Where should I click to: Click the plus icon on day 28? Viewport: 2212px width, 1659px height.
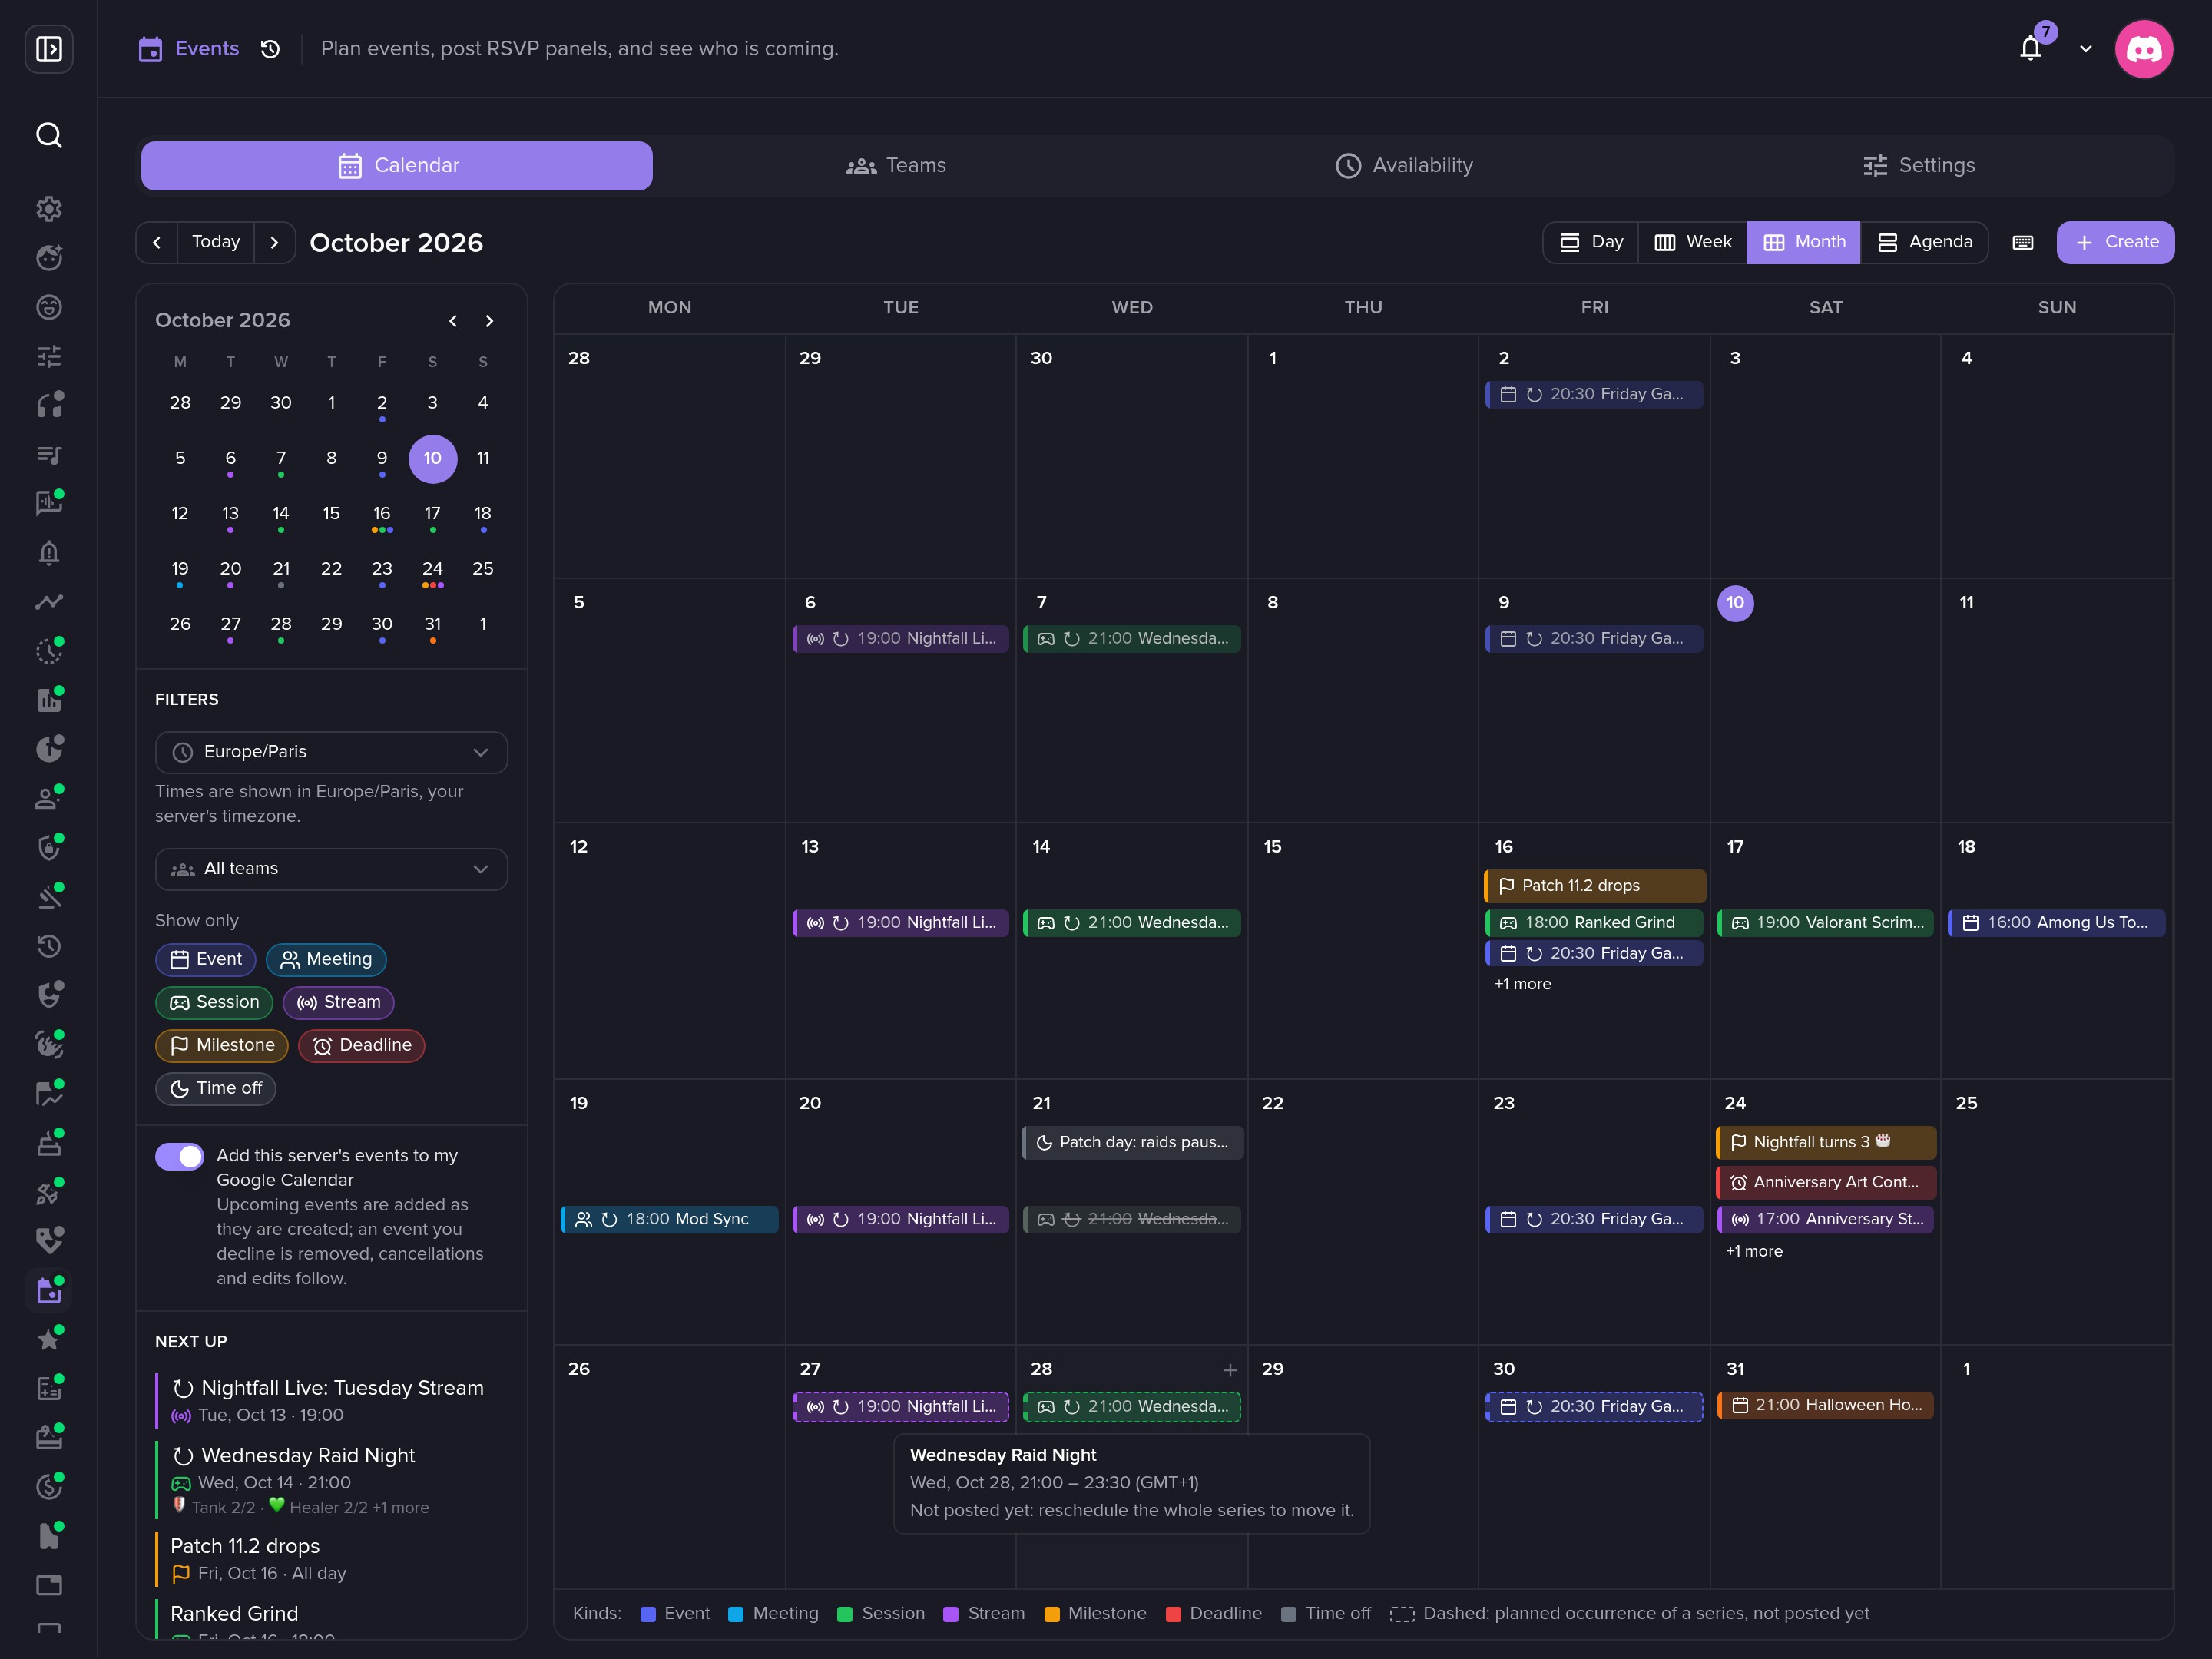click(x=1230, y=1370)
